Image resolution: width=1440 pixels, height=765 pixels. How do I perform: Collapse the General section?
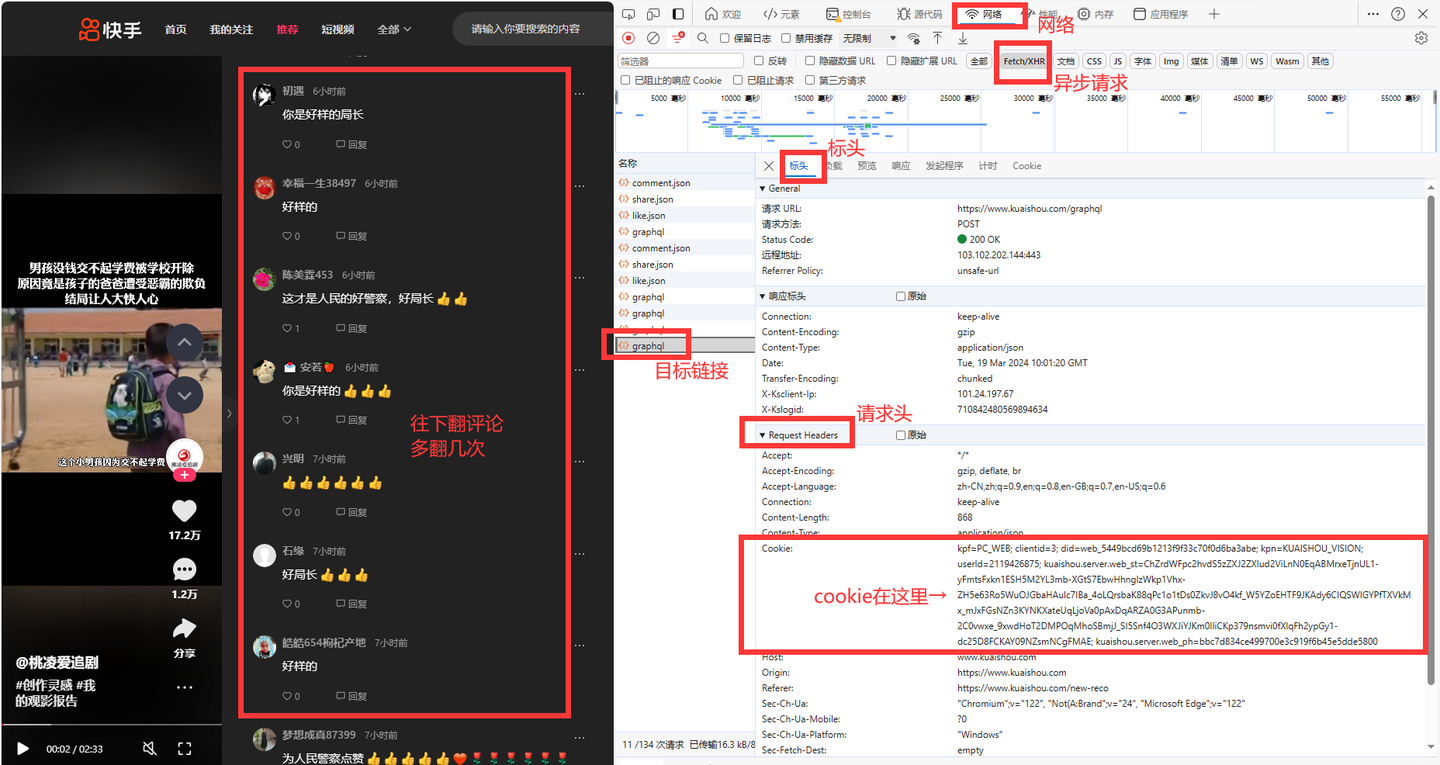click(763, 188)
